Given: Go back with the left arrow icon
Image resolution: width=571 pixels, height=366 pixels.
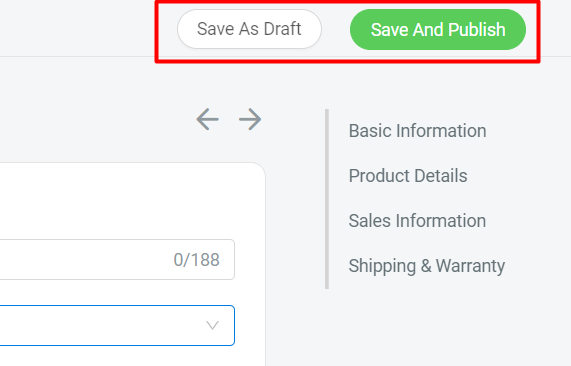Looking at the screenshot, I should pos(208,119).
